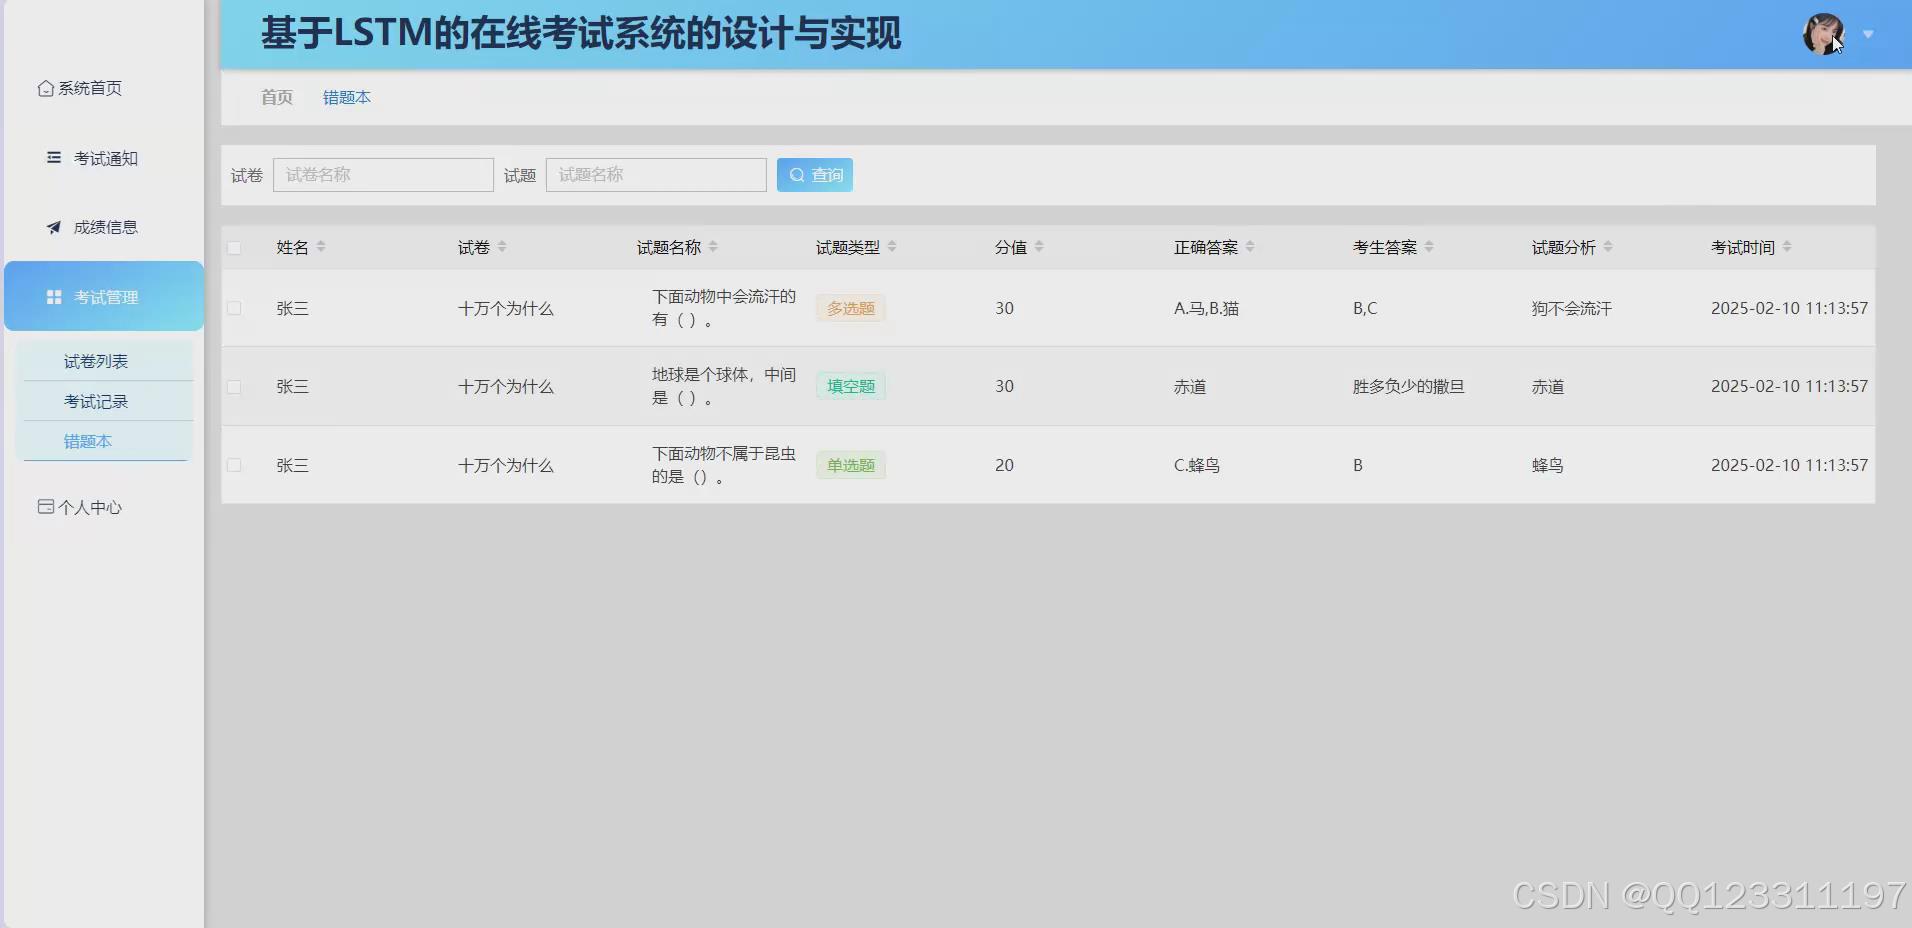This screenshot has height=928, width=1912.
Task: Open 个人中心 via its card icon
Action: point(44,506)
